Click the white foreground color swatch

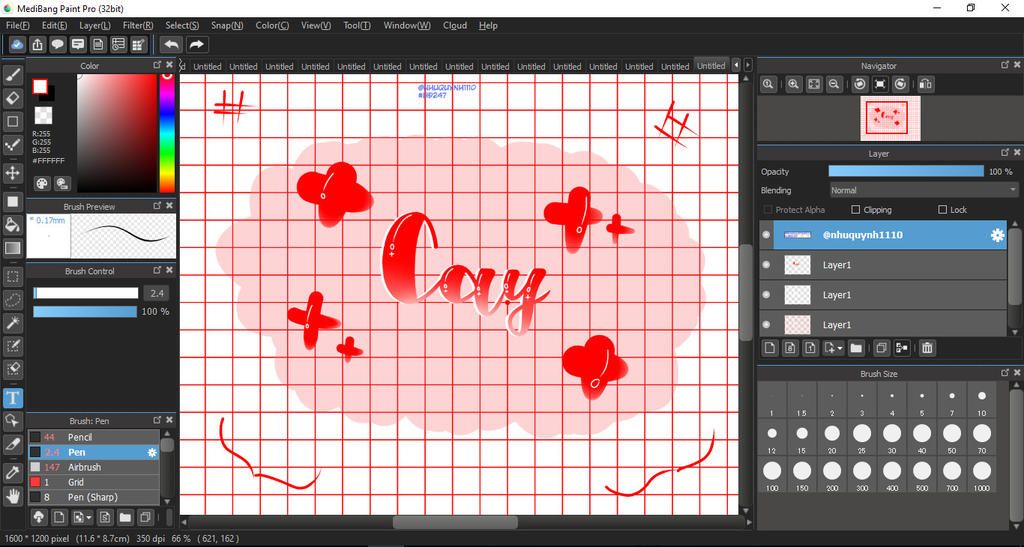(x=40, y=86)
